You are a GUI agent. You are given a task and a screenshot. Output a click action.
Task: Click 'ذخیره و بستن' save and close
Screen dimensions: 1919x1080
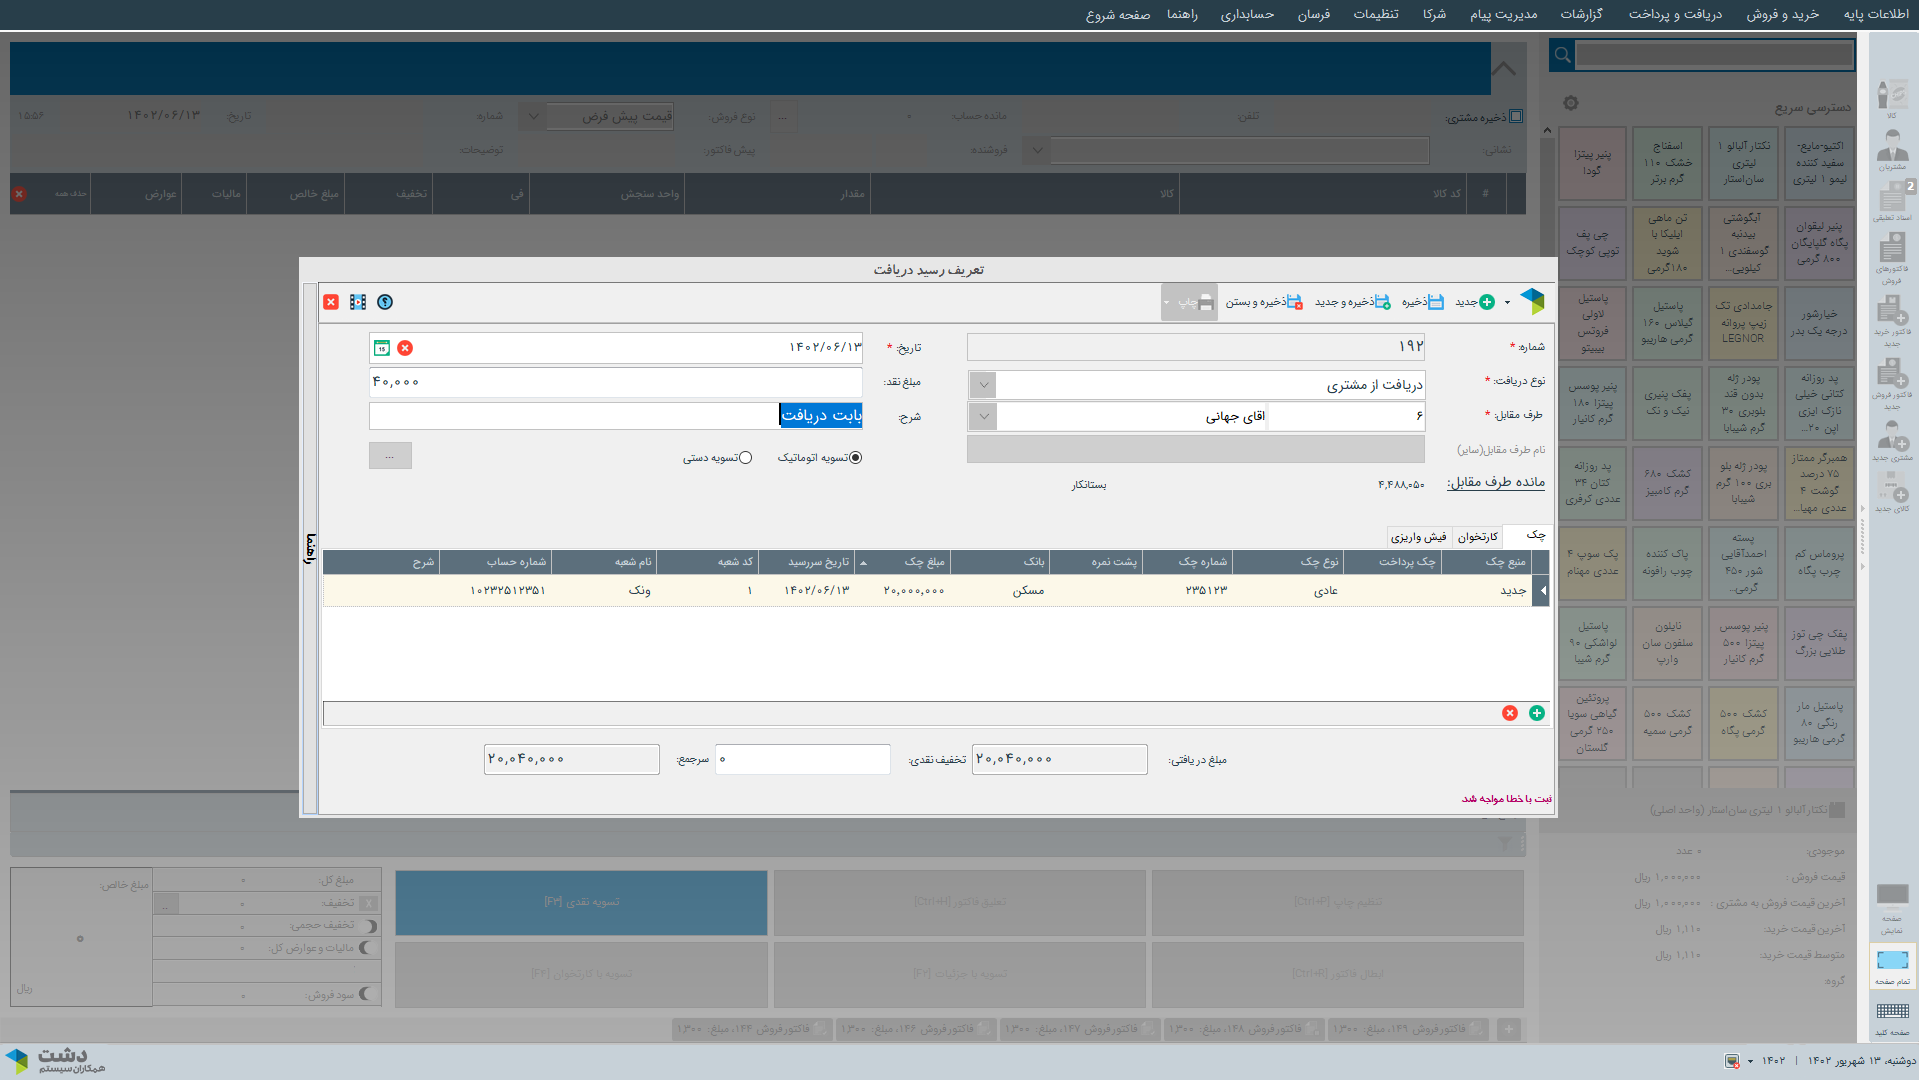pyautogui.click(x=1293, y=302)
